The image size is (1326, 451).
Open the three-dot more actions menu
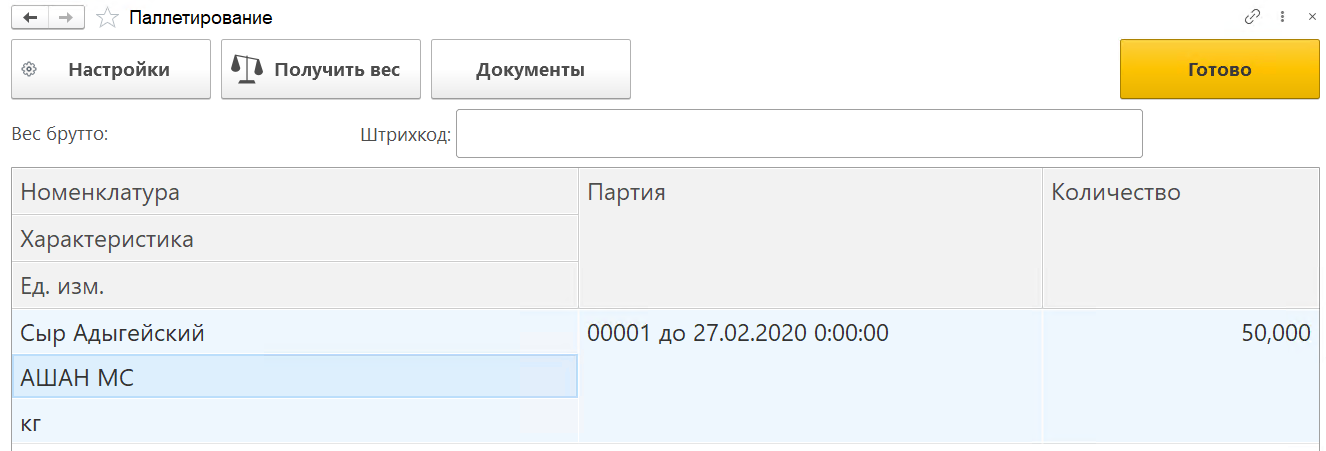(x=1282, y=17)
